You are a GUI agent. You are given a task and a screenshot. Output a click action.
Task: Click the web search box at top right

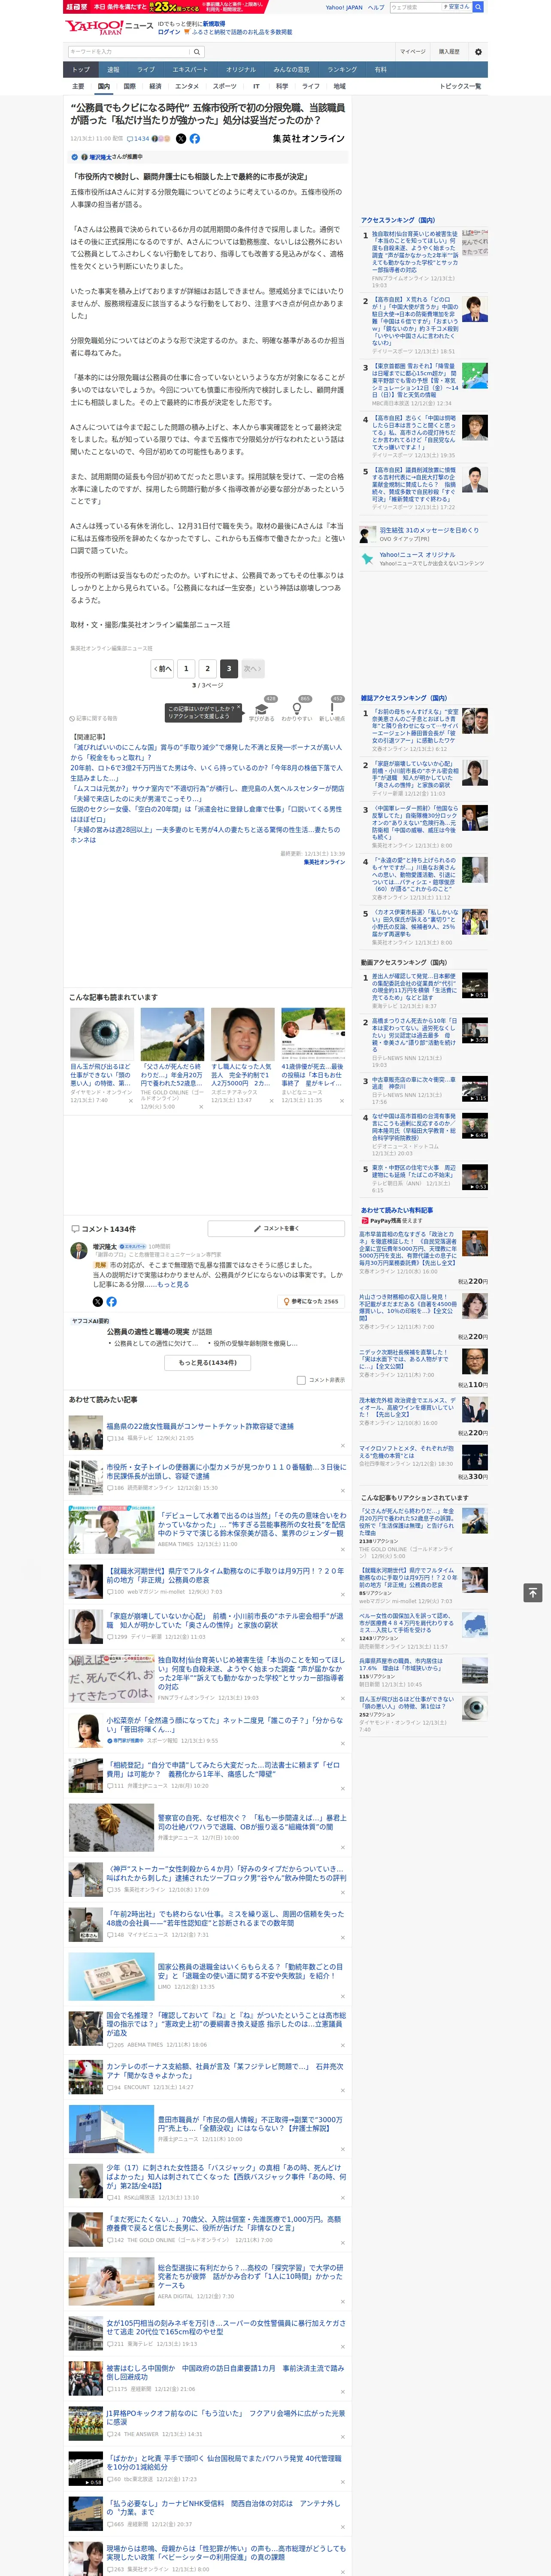416,7
